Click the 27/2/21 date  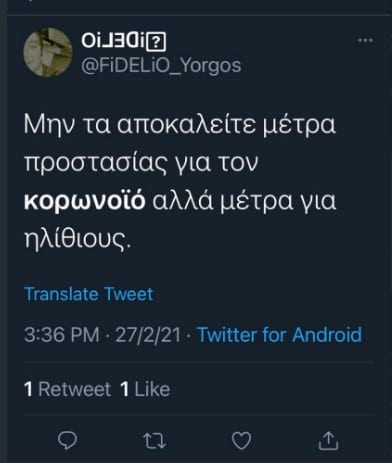click(x=148, y=335)
